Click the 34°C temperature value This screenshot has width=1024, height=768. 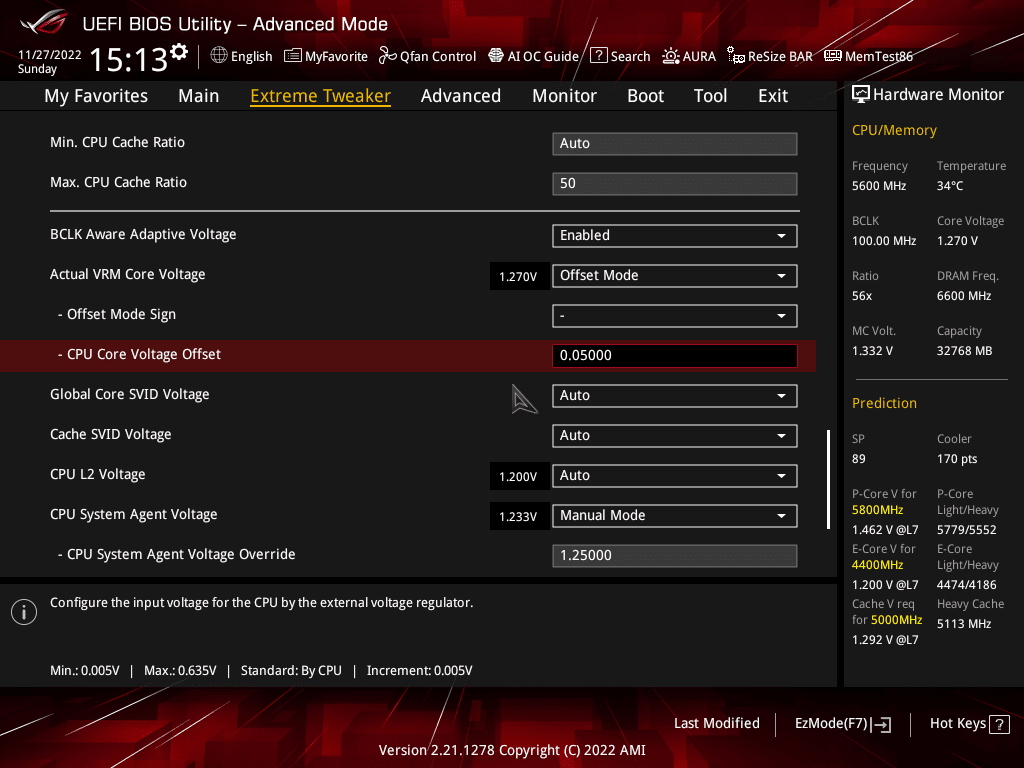pos(950,186)
